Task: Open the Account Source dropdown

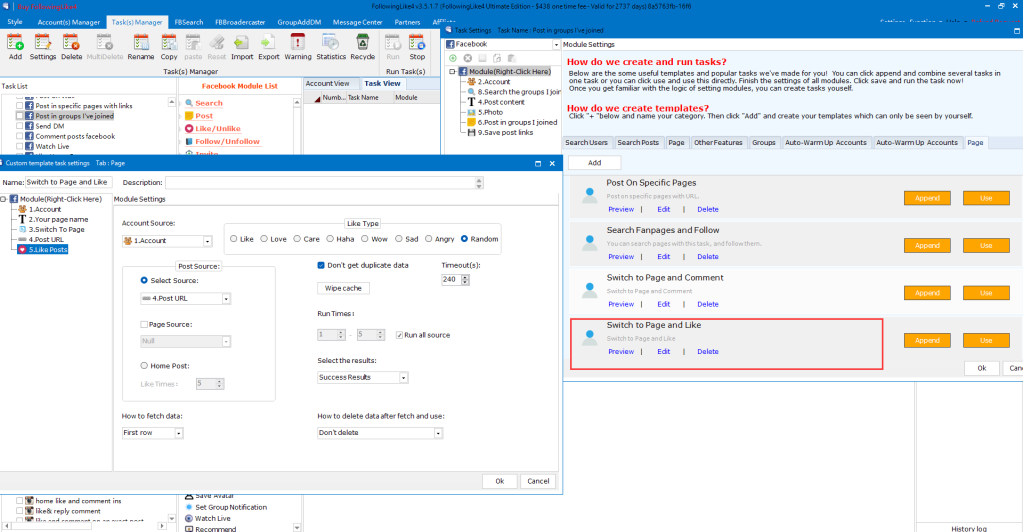Action: (x=207, y=241)
